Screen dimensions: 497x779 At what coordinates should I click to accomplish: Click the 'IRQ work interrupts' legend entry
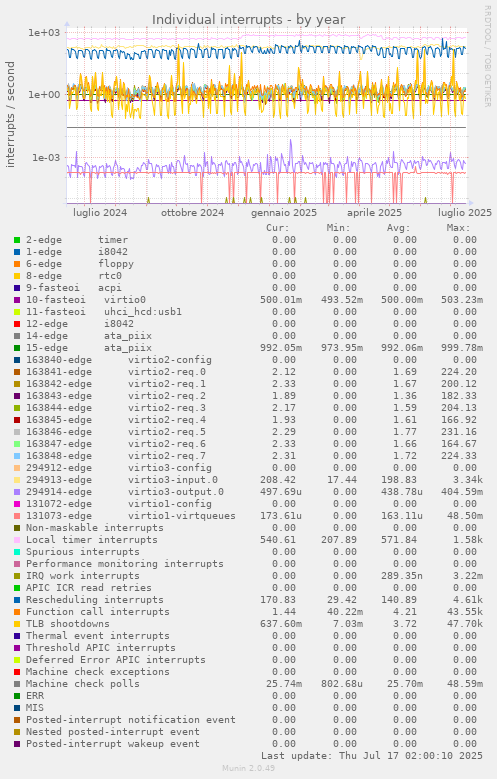[83, 576]
